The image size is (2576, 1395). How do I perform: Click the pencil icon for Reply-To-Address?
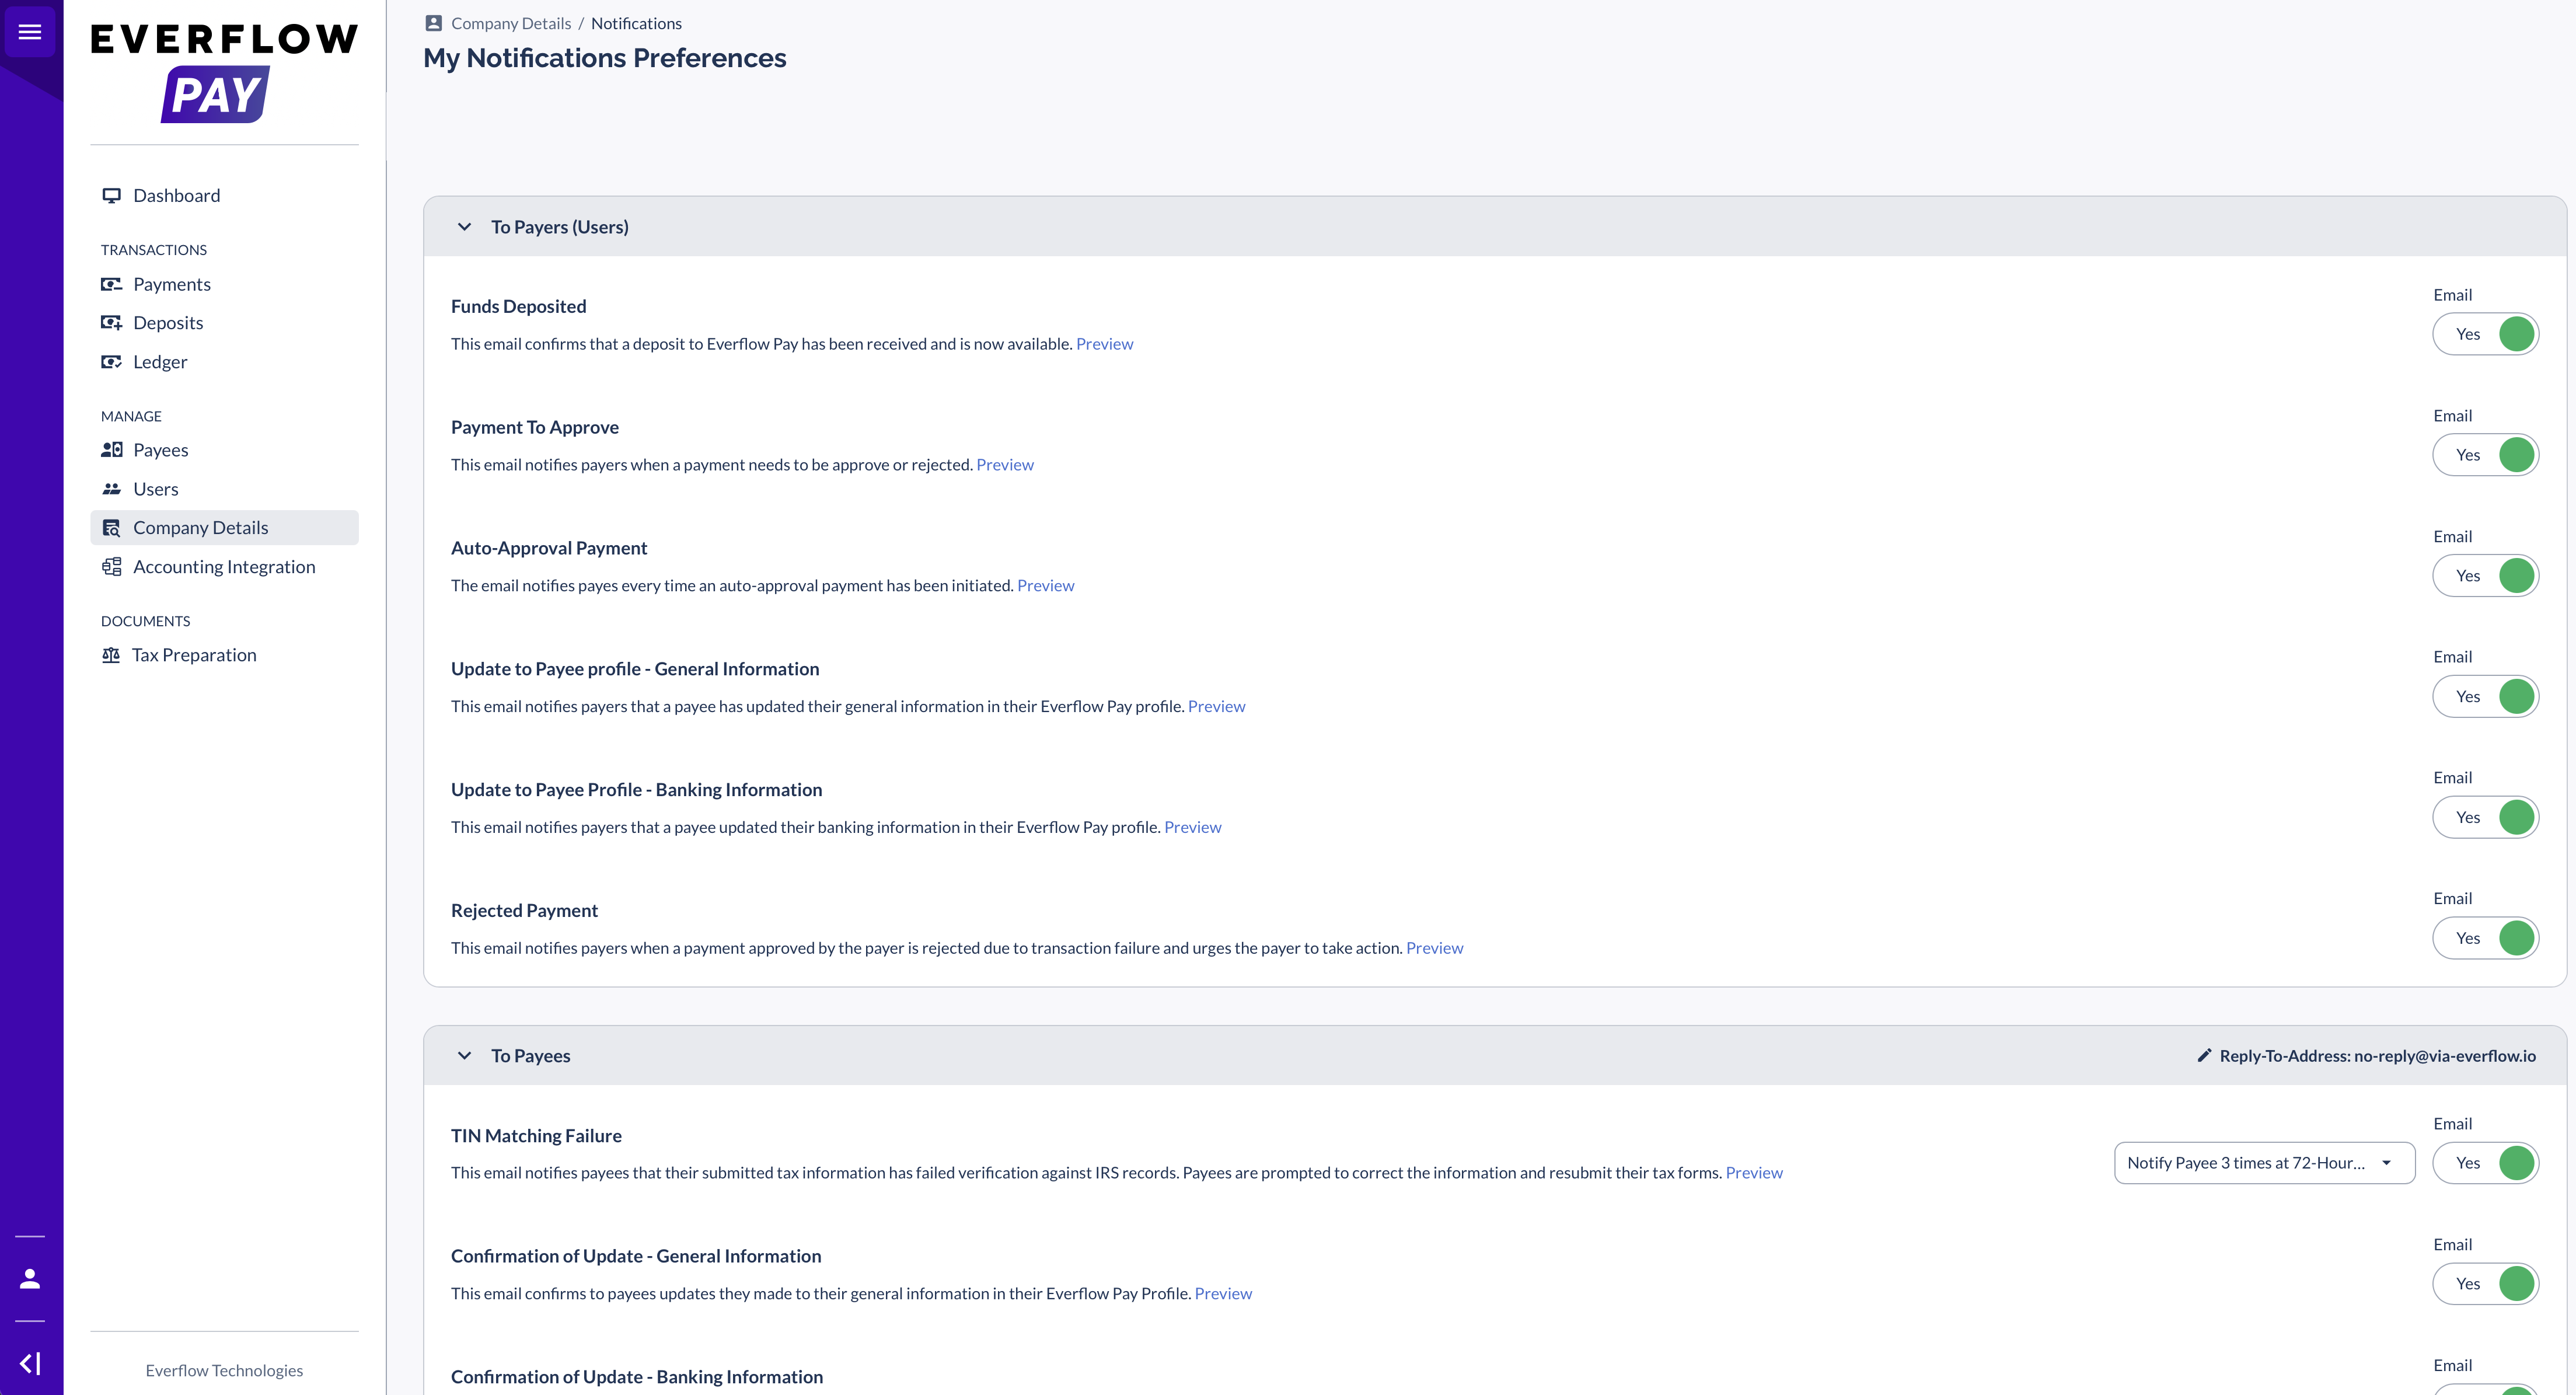(x=2204, y=1055)
